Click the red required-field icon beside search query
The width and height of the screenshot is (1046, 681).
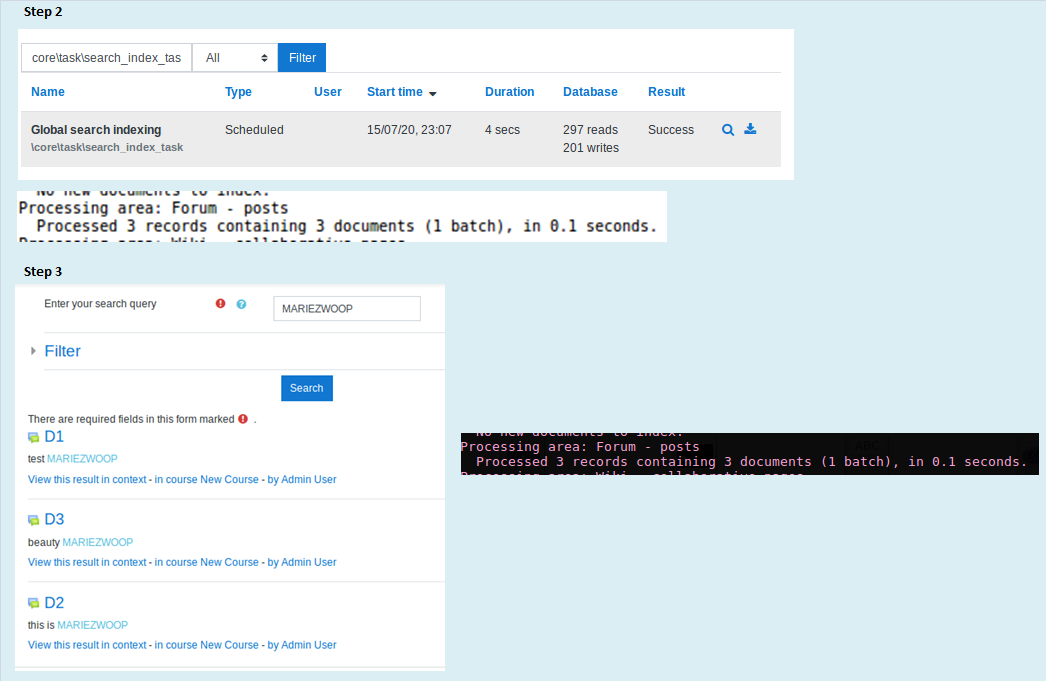(220, 303)
